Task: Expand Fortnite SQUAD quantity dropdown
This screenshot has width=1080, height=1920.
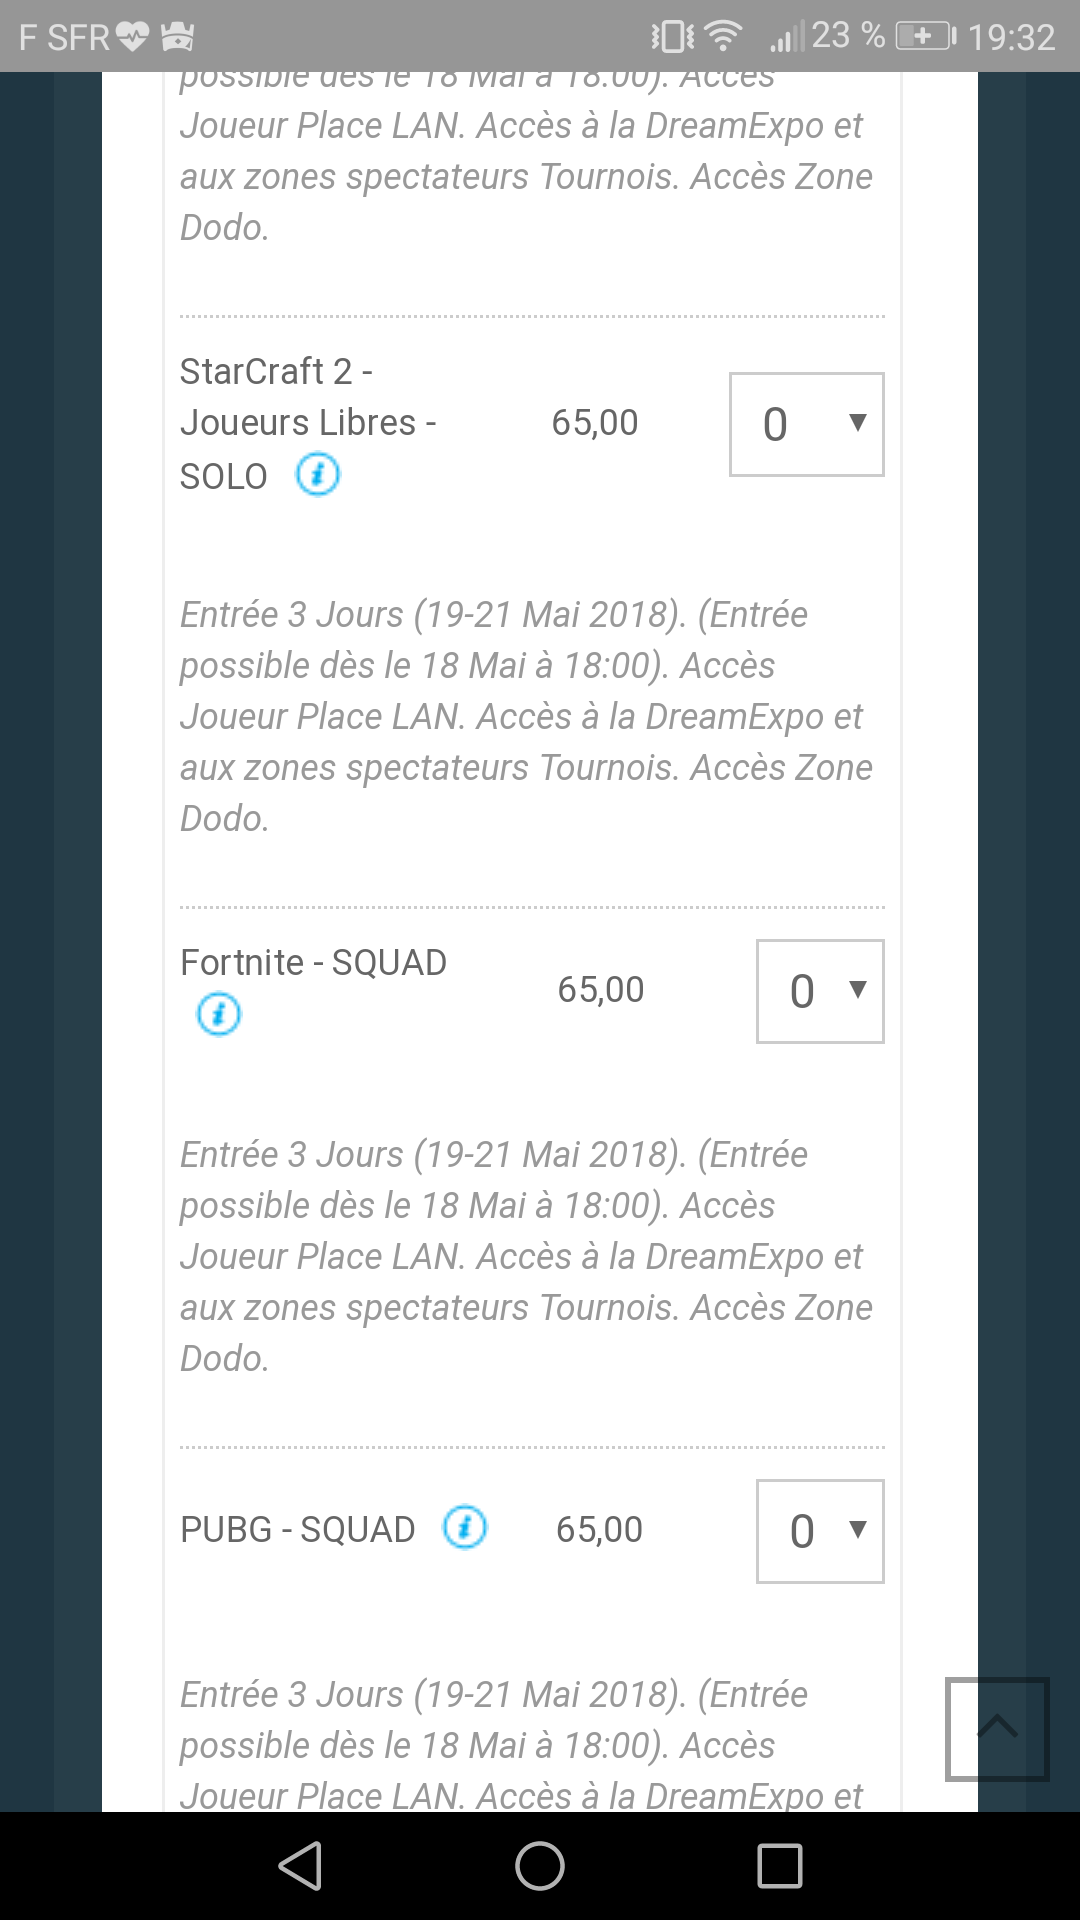Action: tap(820, 991)
